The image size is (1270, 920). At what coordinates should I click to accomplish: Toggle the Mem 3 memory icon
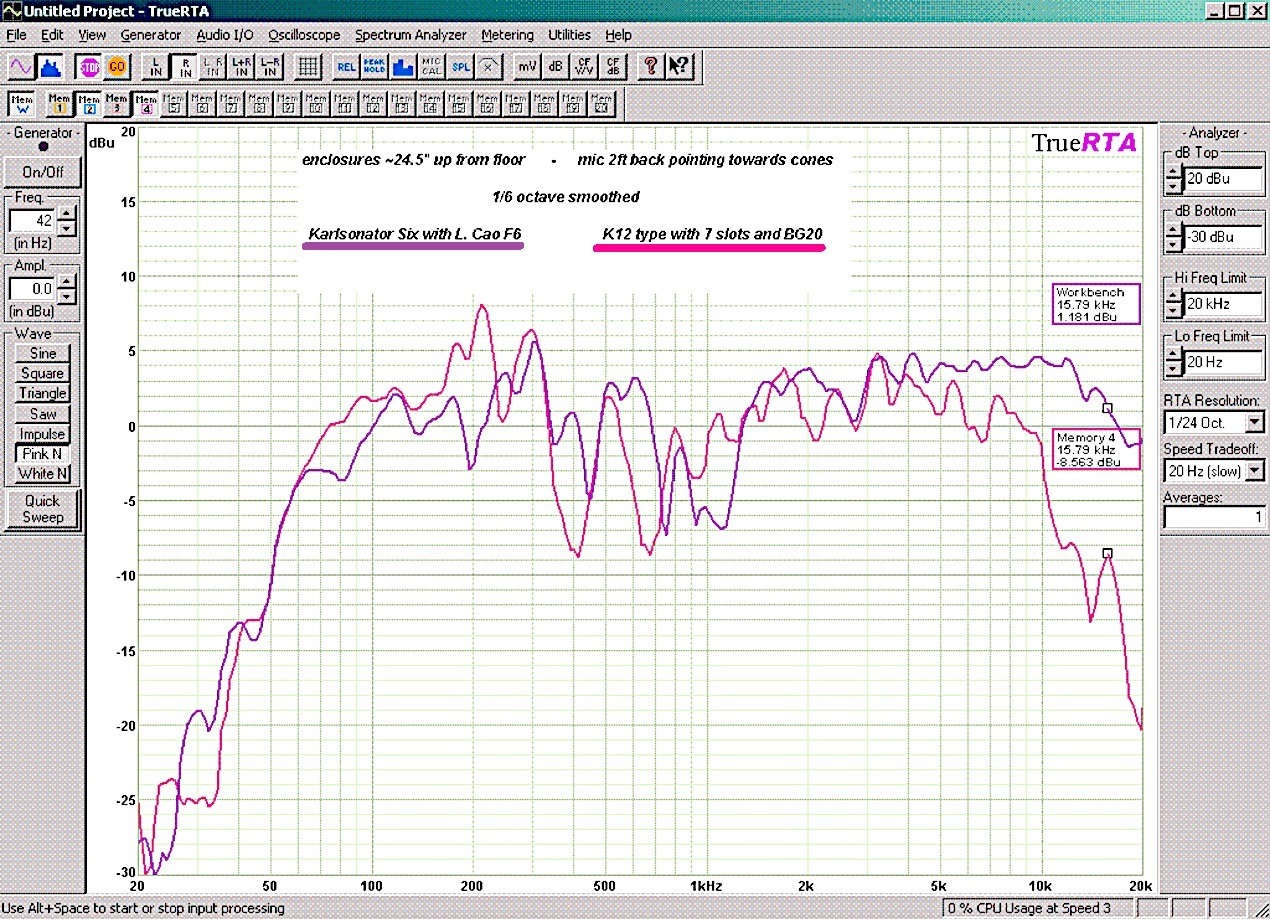click(x=117, y=103)
